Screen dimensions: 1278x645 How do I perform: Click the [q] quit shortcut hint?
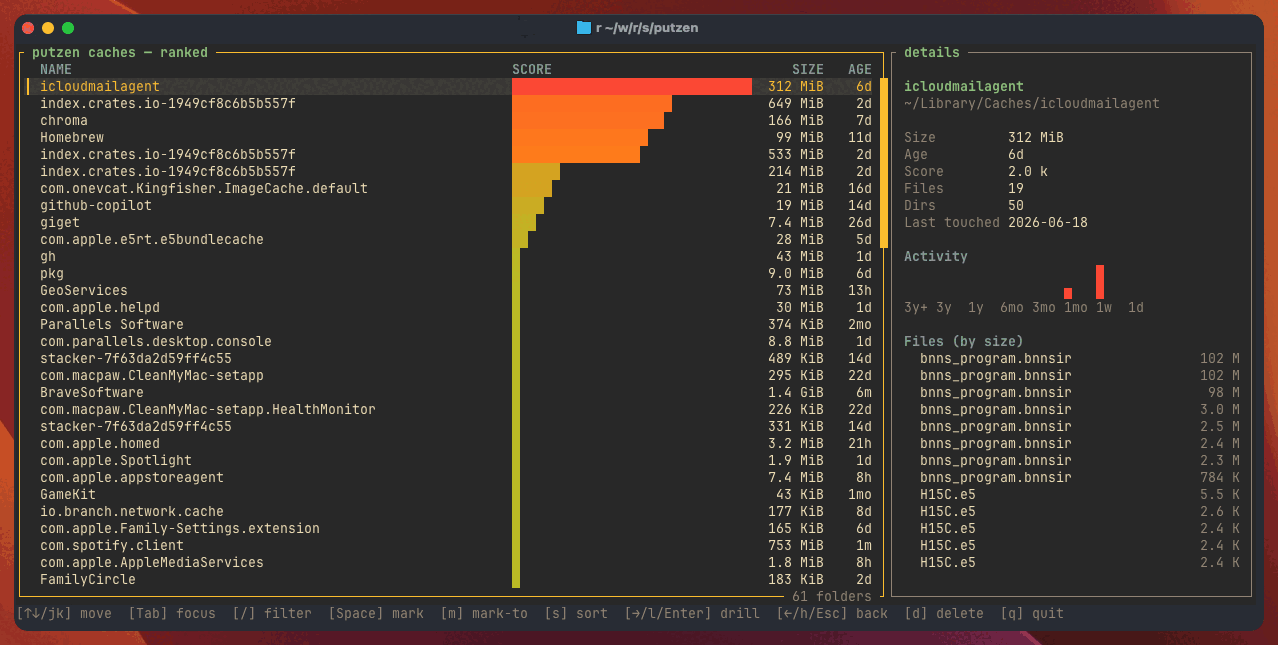tap(1032, 614)
